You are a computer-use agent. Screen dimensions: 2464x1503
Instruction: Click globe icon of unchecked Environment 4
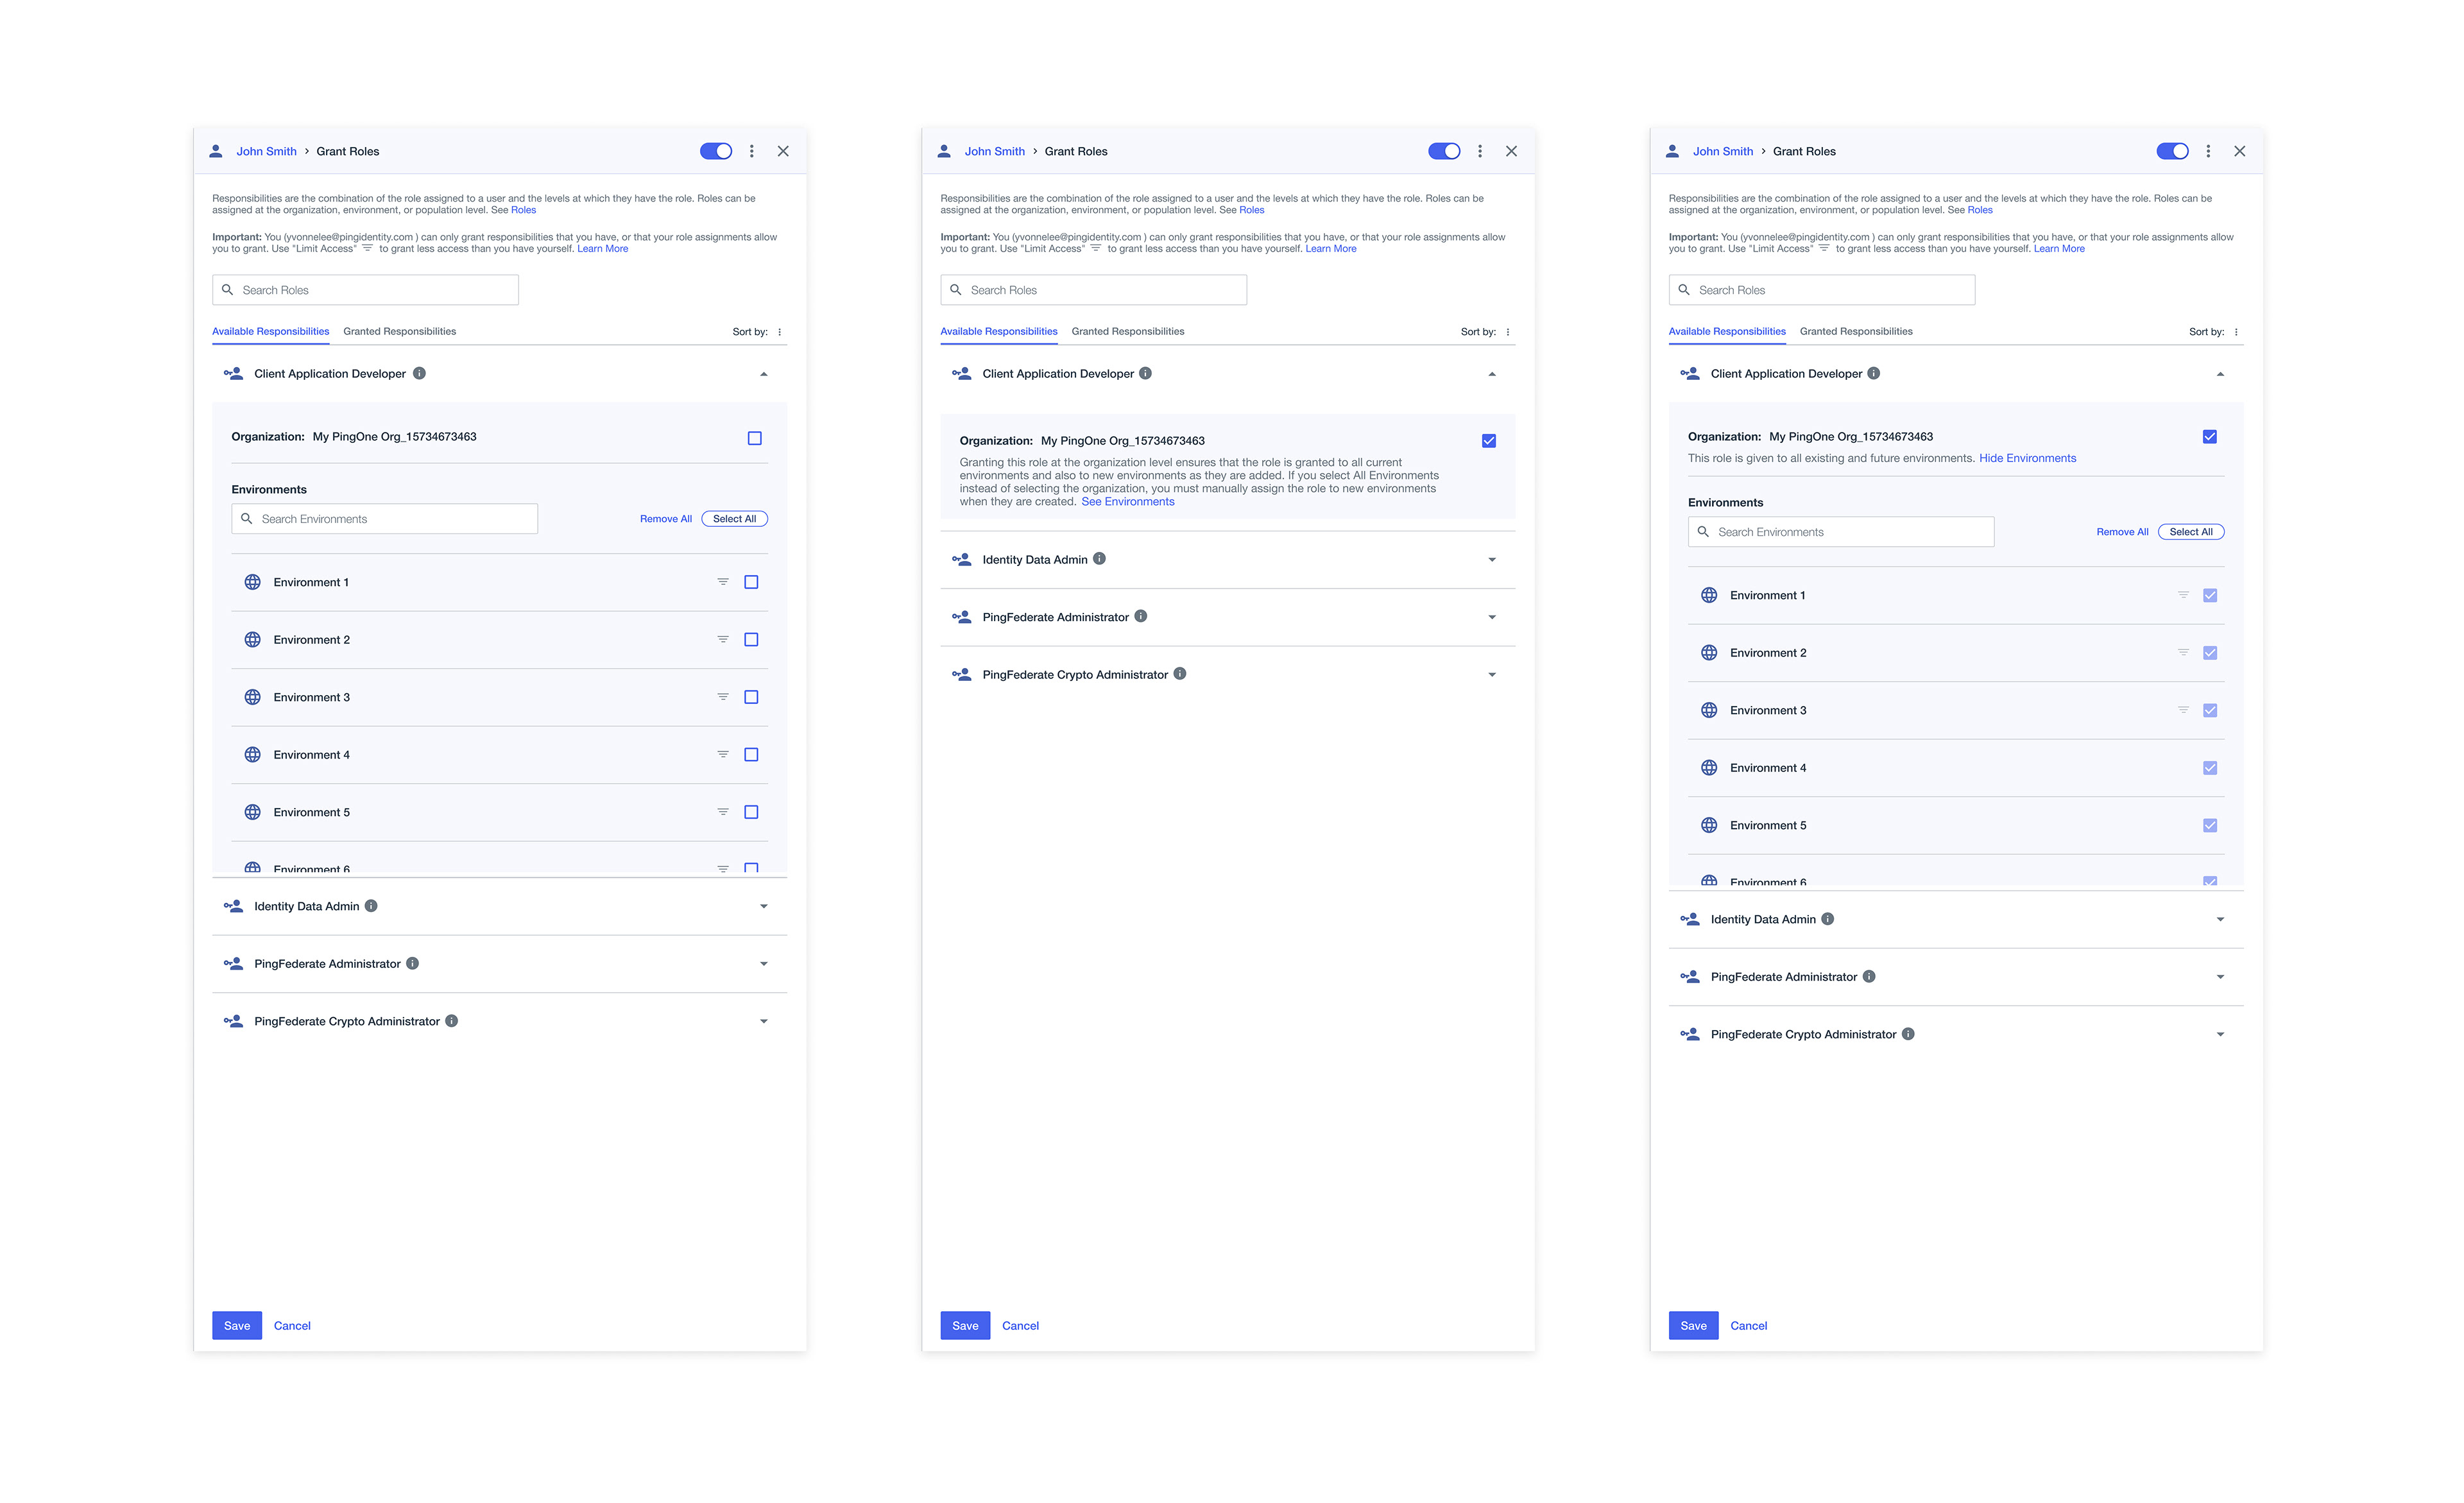(253, 755)
